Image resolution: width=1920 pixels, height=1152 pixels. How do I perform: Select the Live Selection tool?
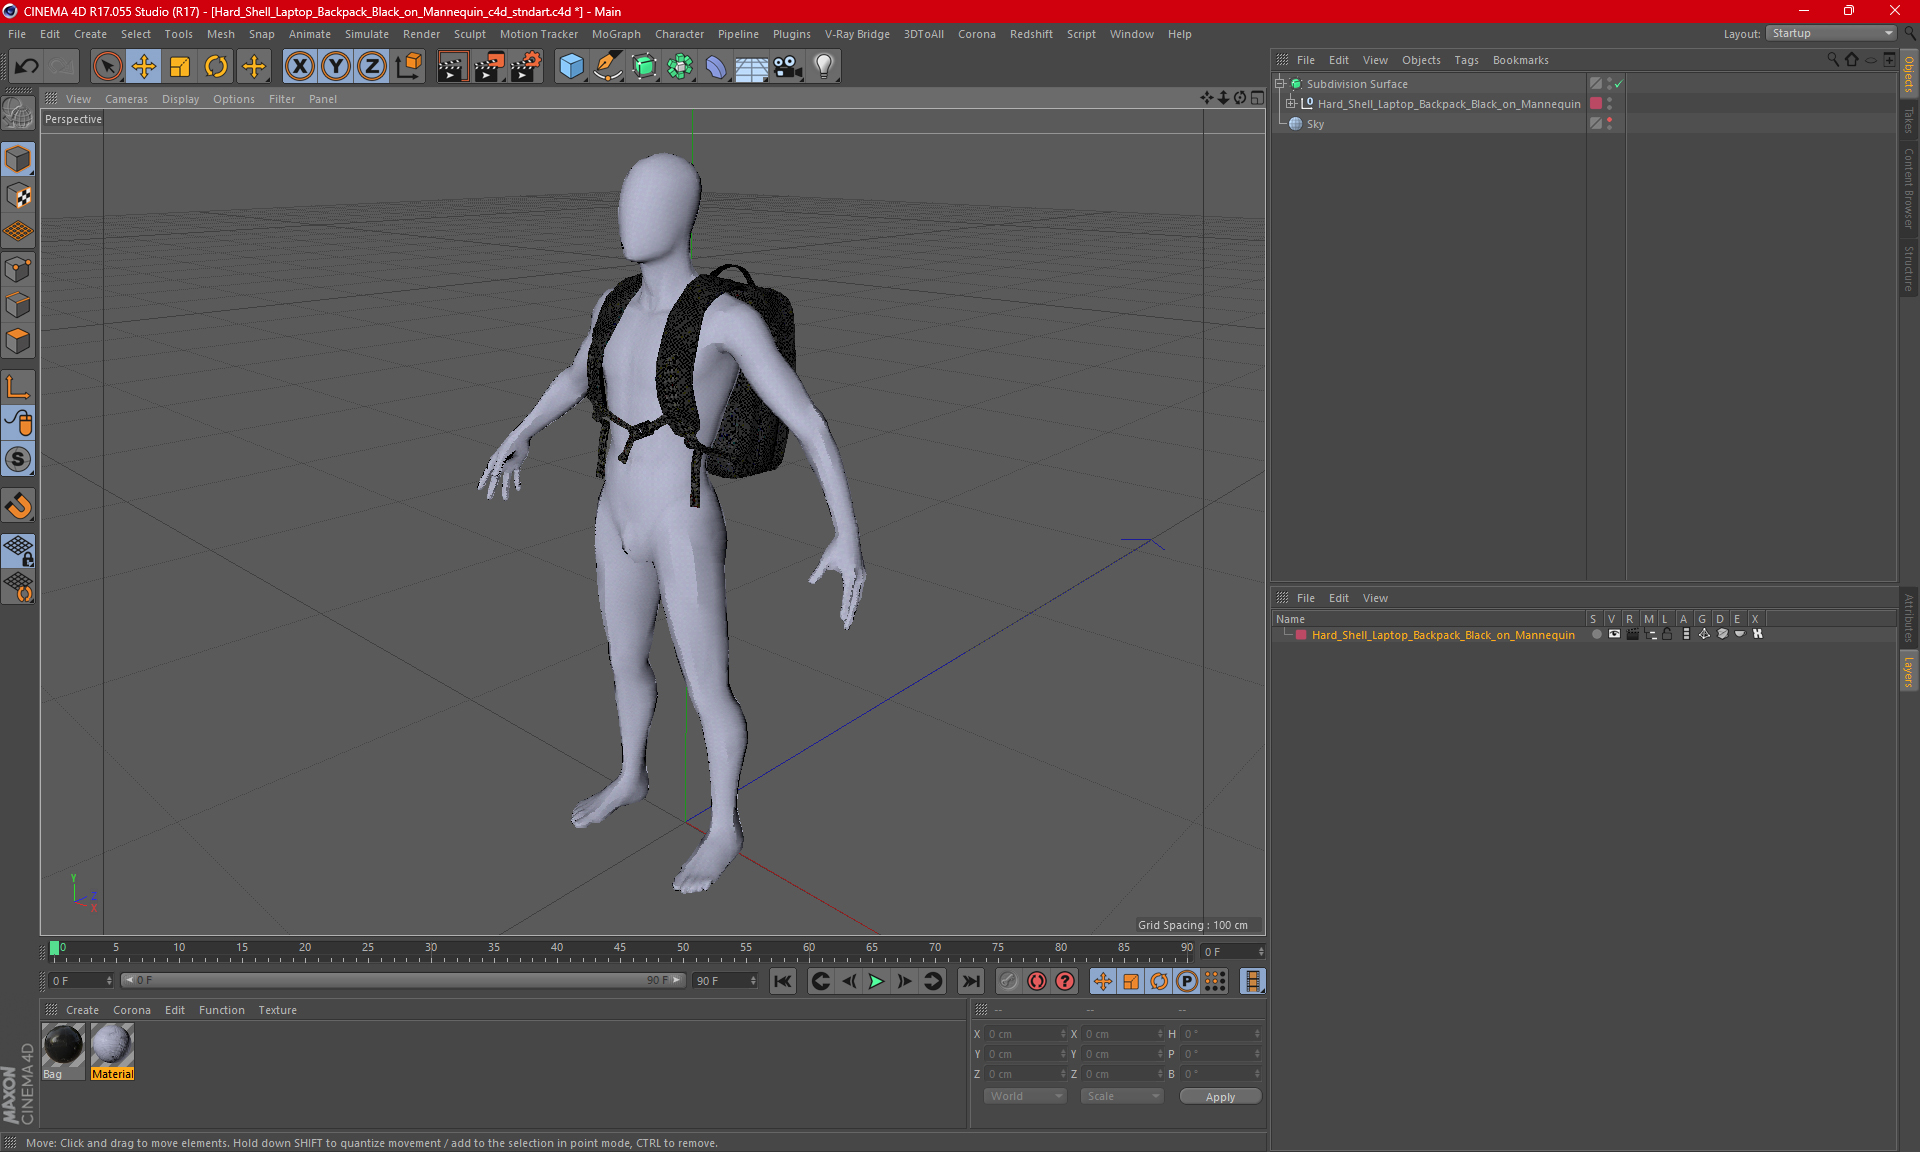click(107, 67)
